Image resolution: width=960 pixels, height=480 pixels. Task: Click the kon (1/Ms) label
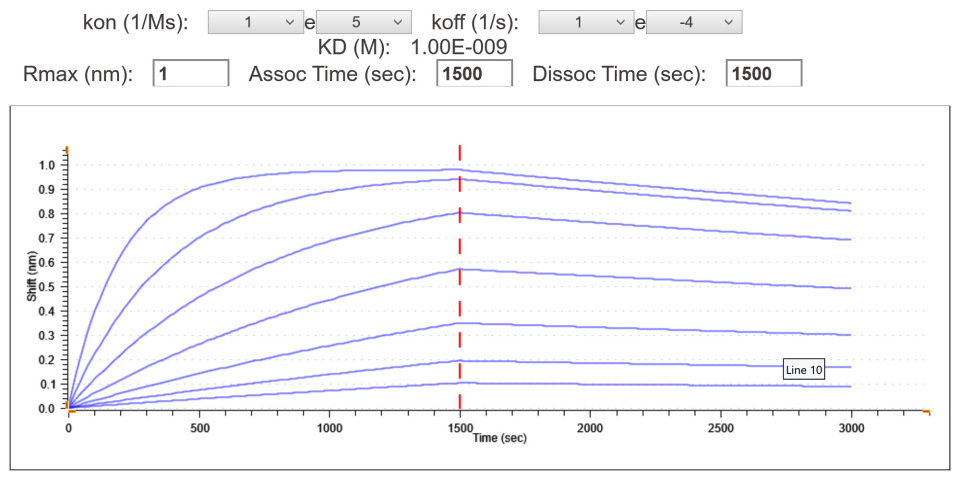point(135,22)
